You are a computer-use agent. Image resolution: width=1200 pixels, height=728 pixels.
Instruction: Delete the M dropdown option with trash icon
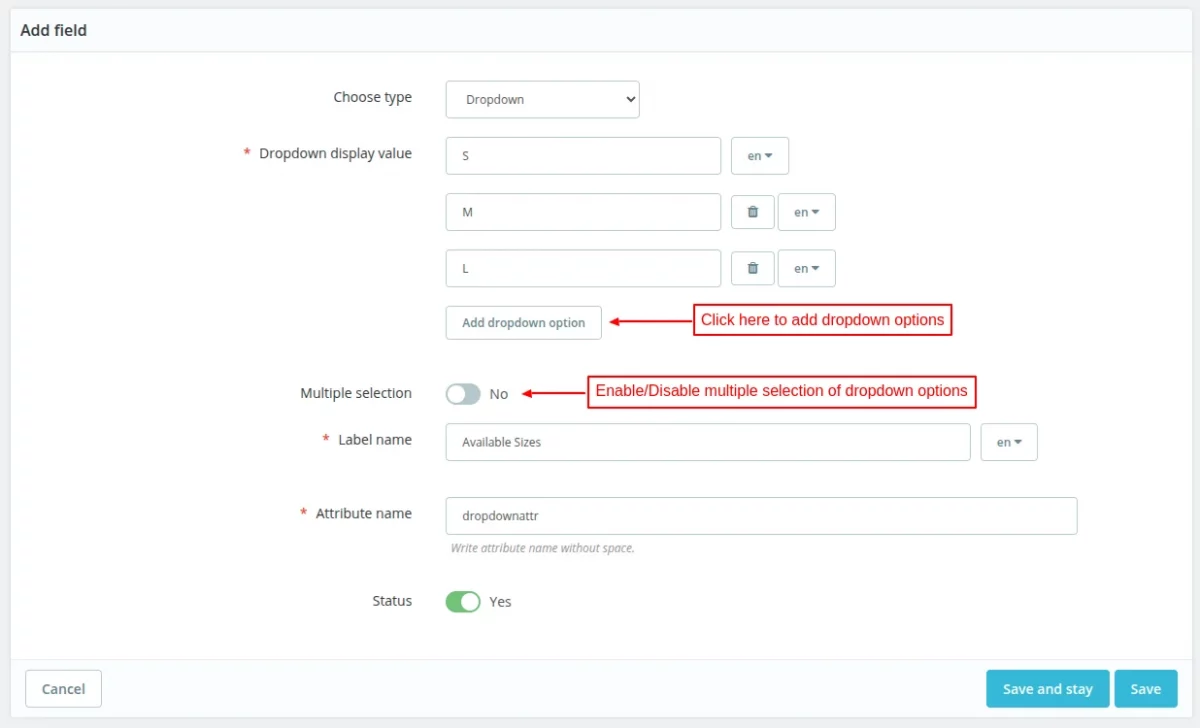[753, 212]
